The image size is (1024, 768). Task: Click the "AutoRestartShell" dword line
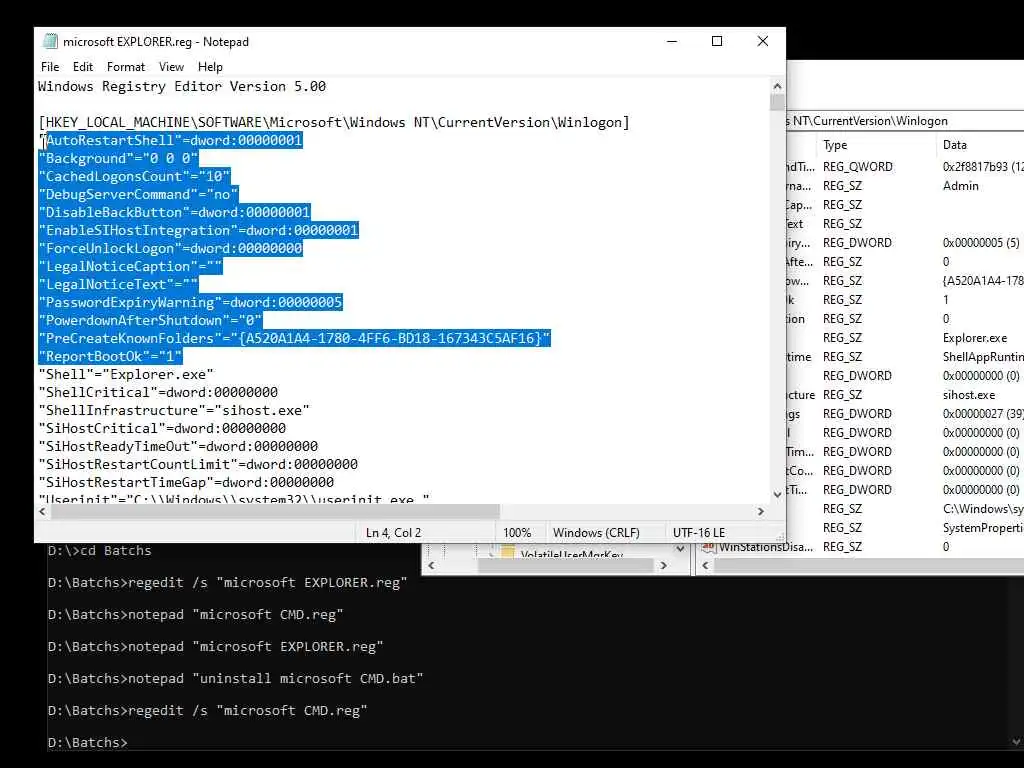(x=170, y=140)
